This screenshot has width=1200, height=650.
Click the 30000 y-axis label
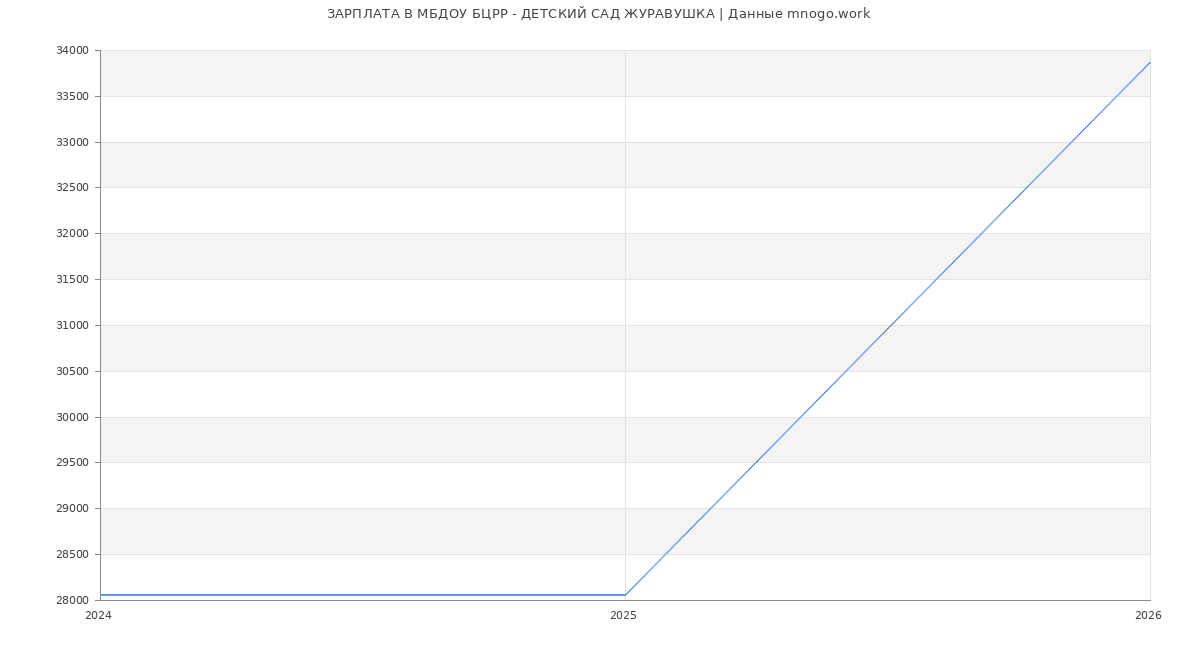pos(74,418)
